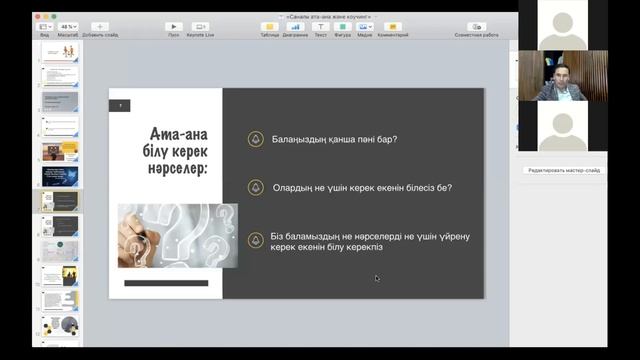
Task: Open Keynote Live broadcast
Action: point(200,27)
